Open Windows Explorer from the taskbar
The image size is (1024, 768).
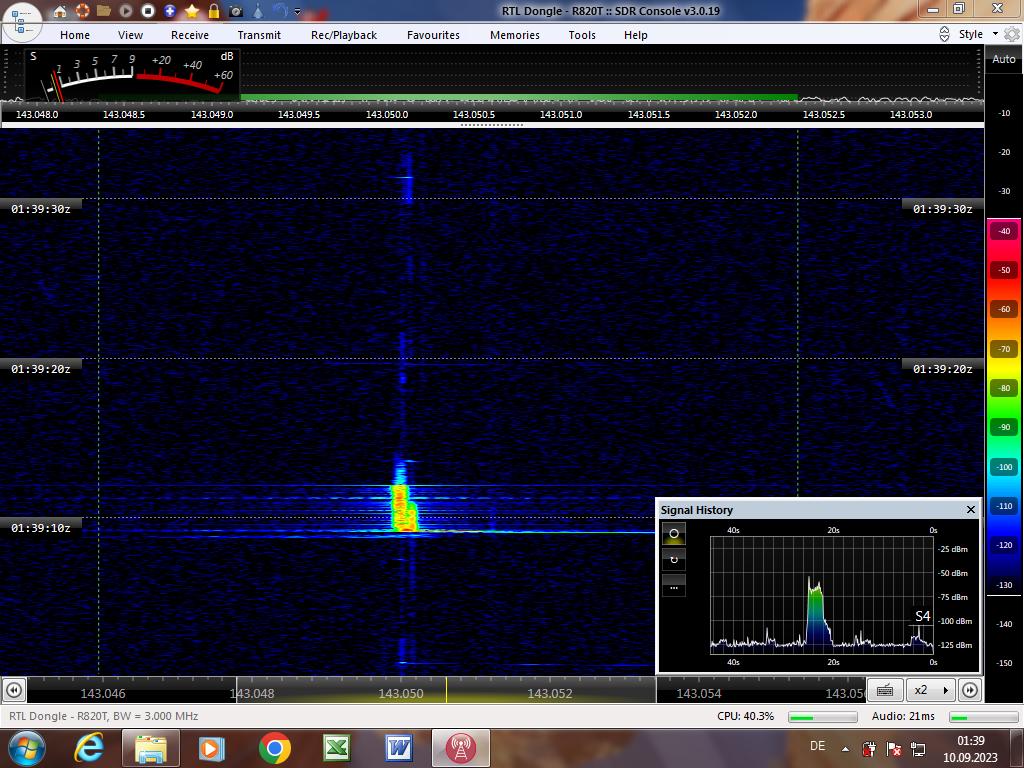tap(150, 748)
